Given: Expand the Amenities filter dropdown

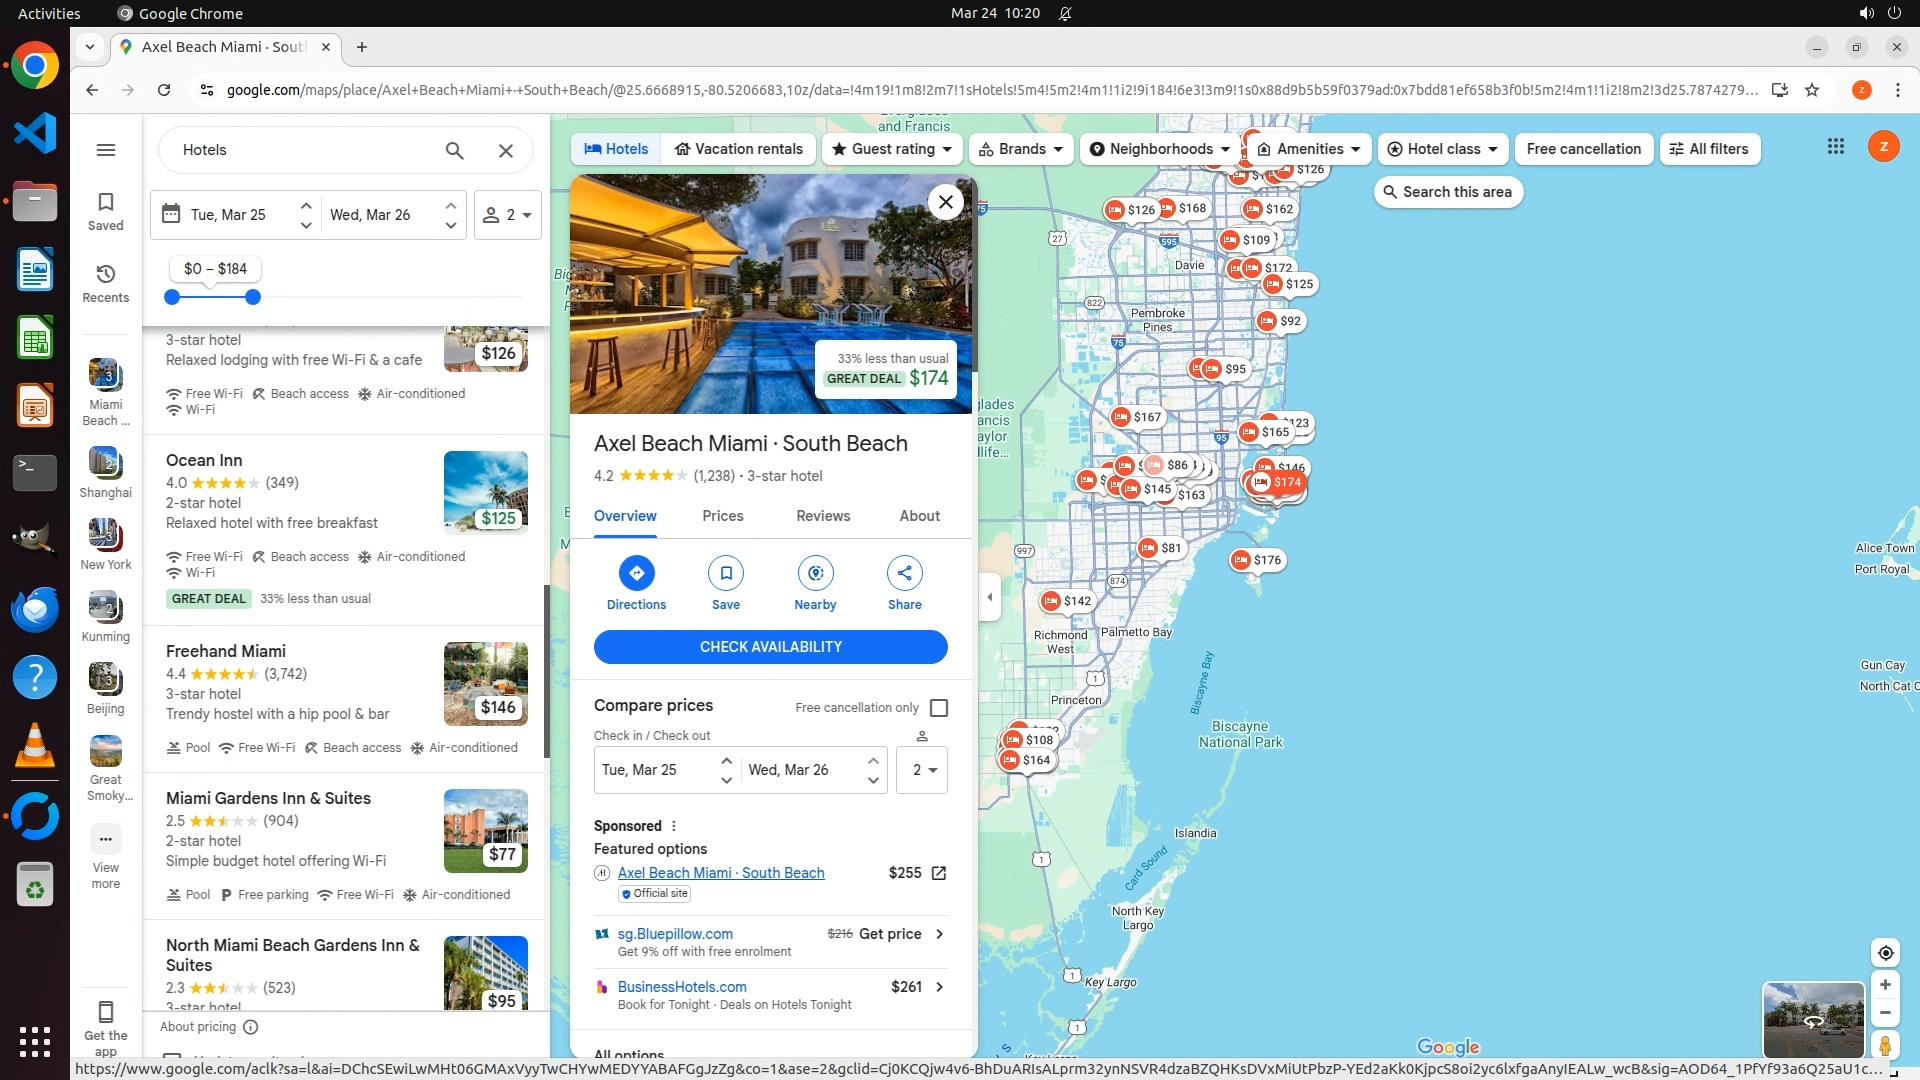Looking at the screenshot, I should click(1309, 149).
